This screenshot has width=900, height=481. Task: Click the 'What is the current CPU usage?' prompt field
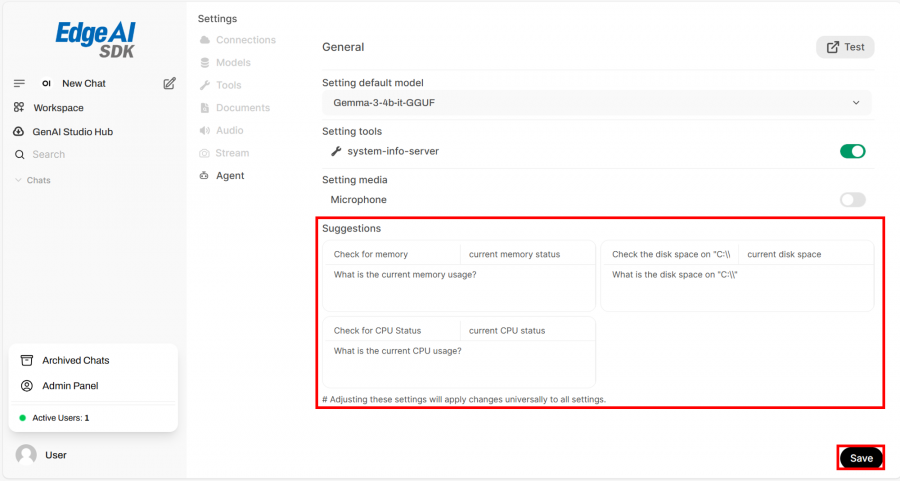tap(458, 364)
